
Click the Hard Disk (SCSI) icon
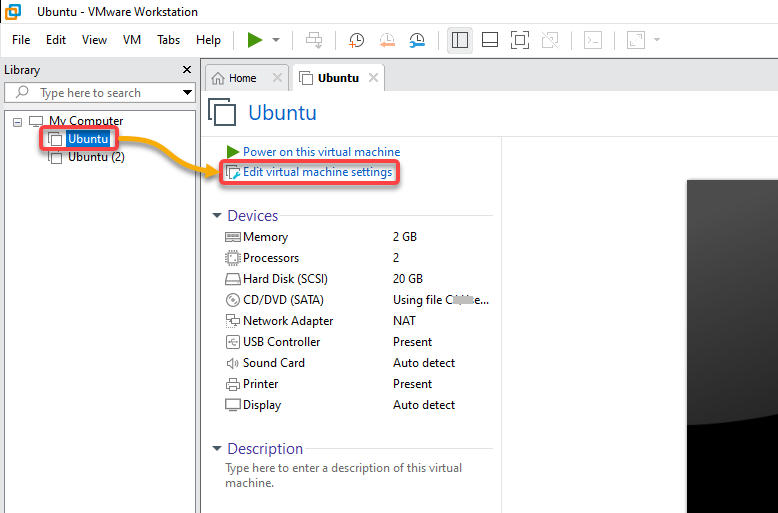pos(232,279)
